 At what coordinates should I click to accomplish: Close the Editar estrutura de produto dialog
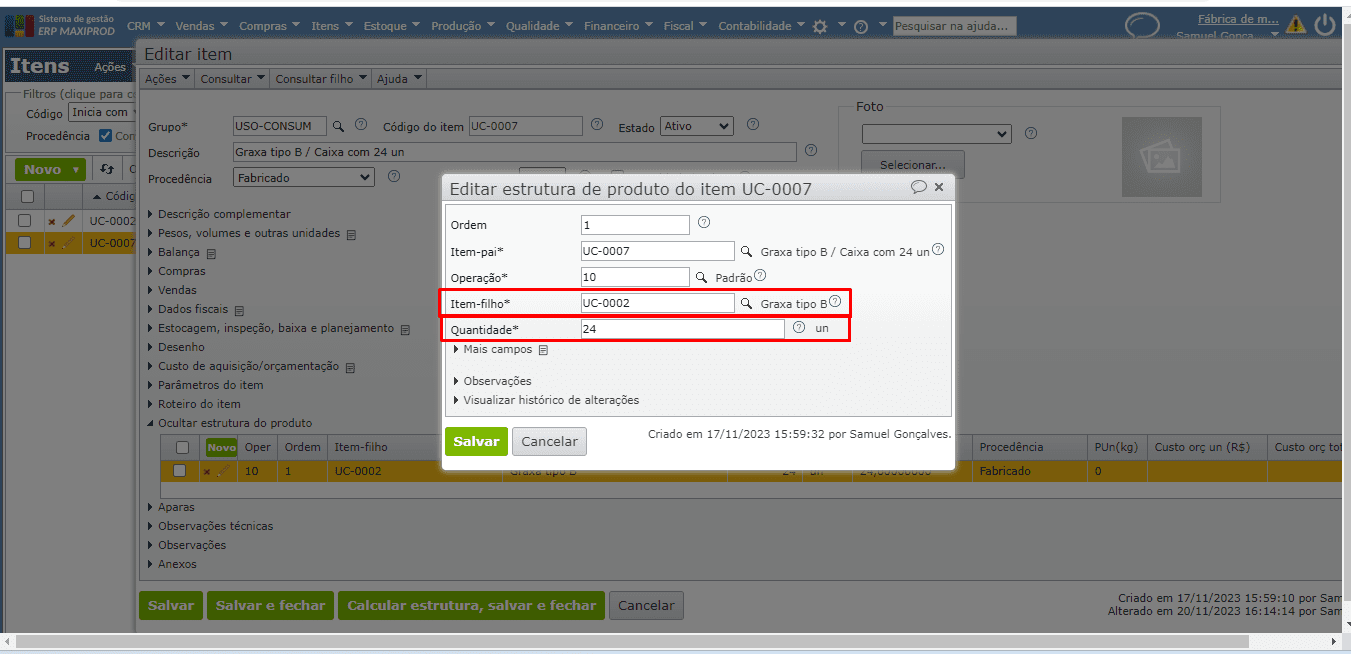pyautogui.click(x=938, y=187)
